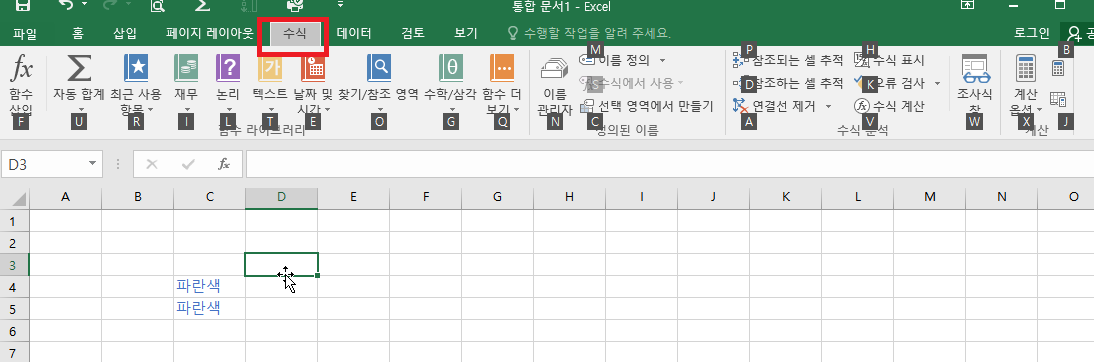Image resolution: width=1094 pixels, height=362 pixels.
Task: Open the Lookup & Reference magnifier book icon
Action: tap(379, 68)
